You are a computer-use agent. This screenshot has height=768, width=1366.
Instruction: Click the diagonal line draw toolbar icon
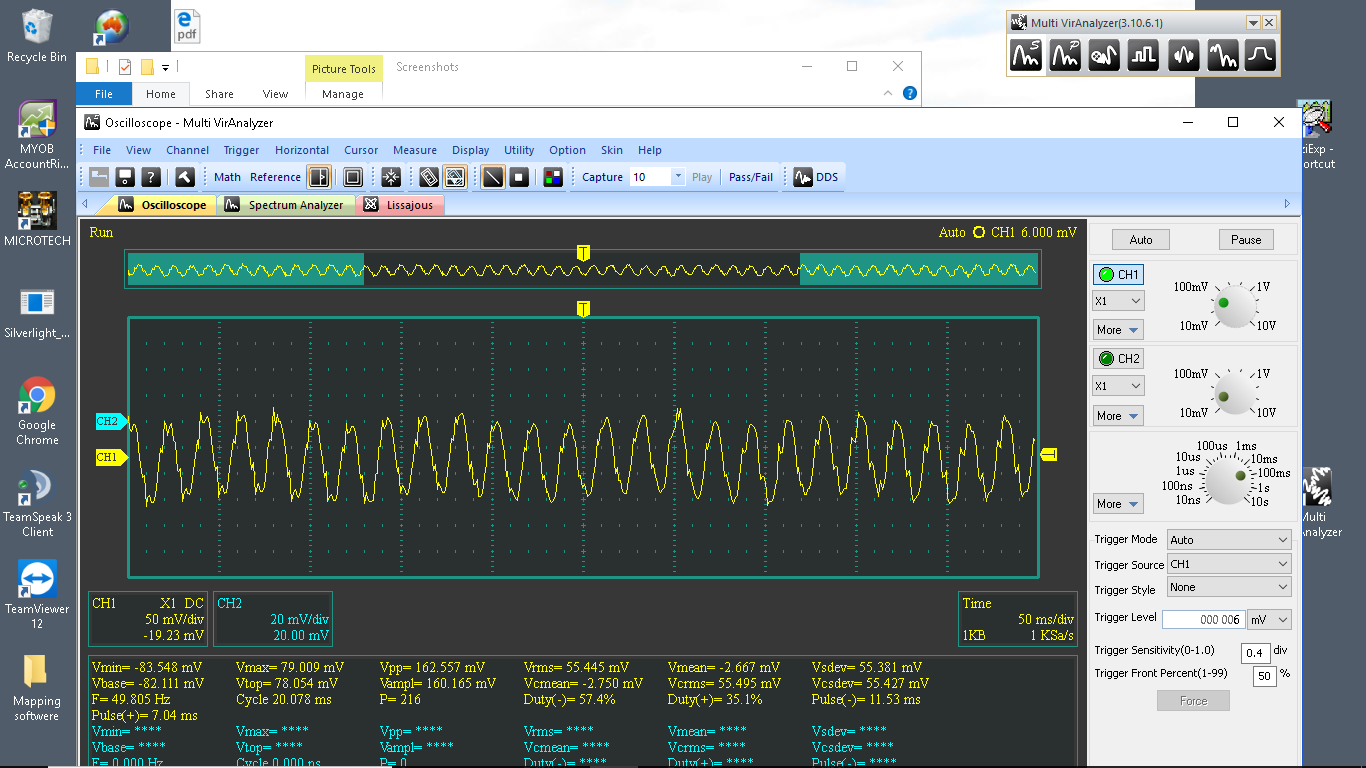[x=493, y=177]
